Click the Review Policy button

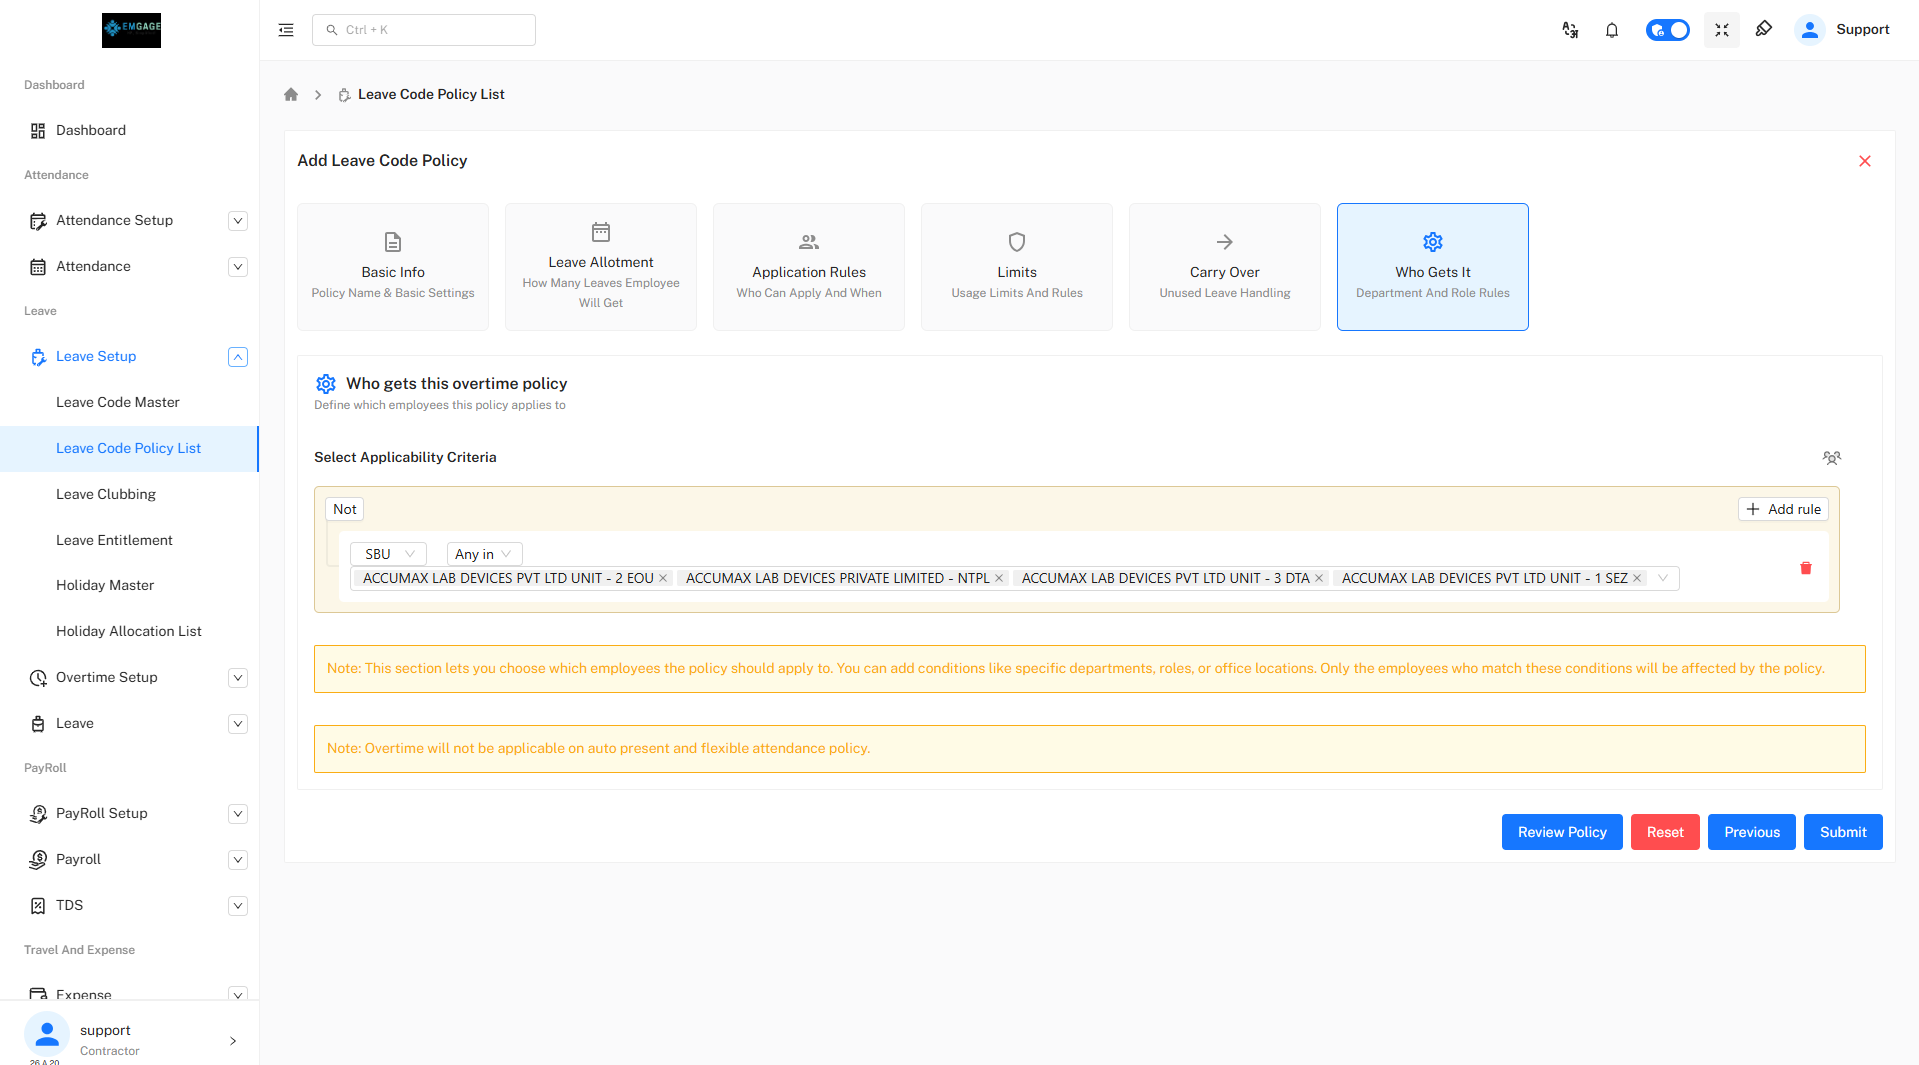(x=1562, y=832)
